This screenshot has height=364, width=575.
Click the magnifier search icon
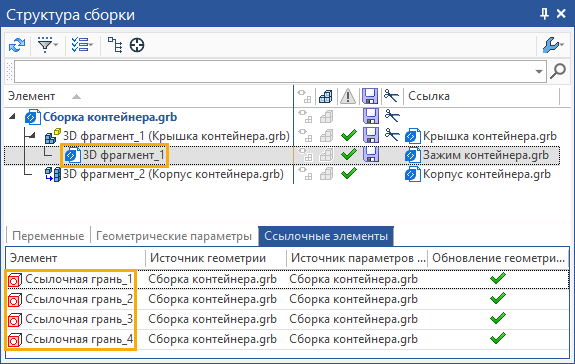tap(558, 71)
